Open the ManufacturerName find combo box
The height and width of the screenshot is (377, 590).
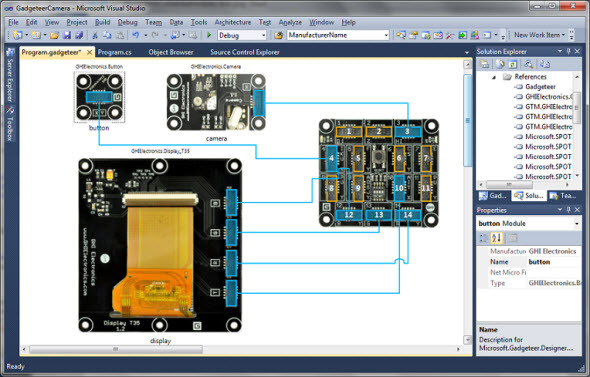click(x=338, y=35)
